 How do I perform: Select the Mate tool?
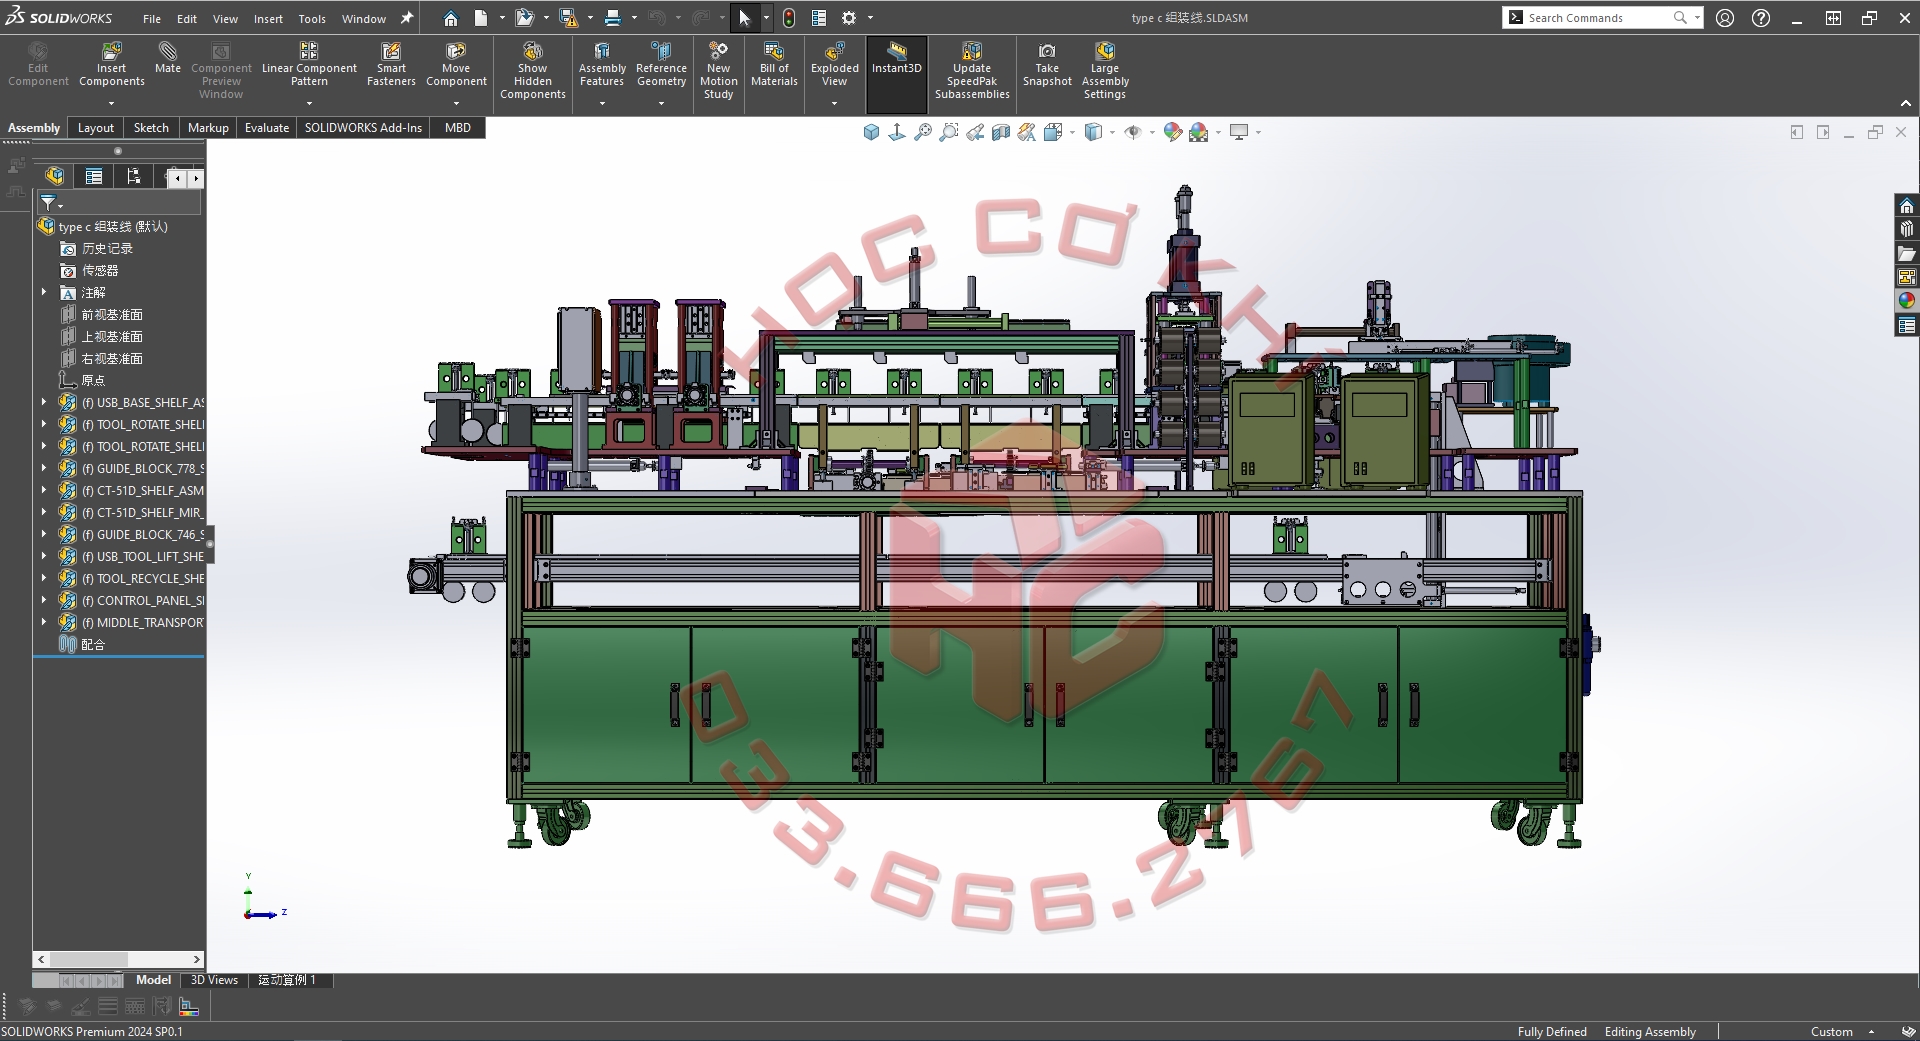tap(168, 58)
